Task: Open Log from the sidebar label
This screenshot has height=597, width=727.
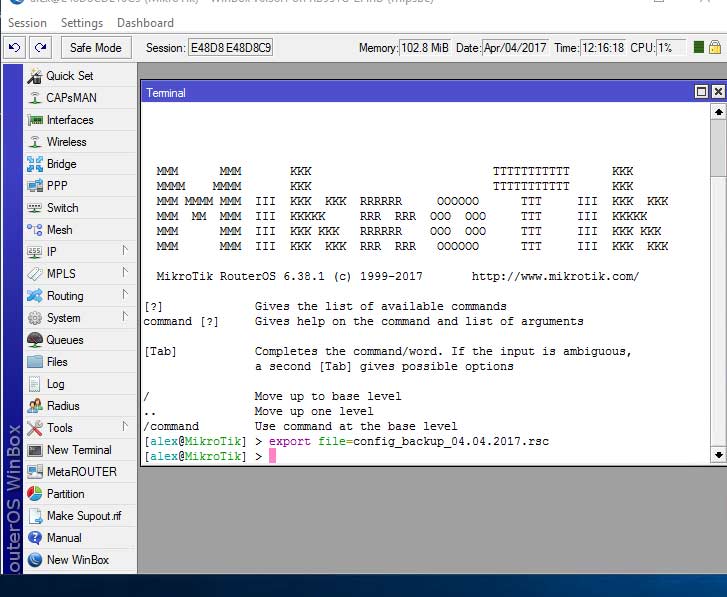Action: (56, 384)
